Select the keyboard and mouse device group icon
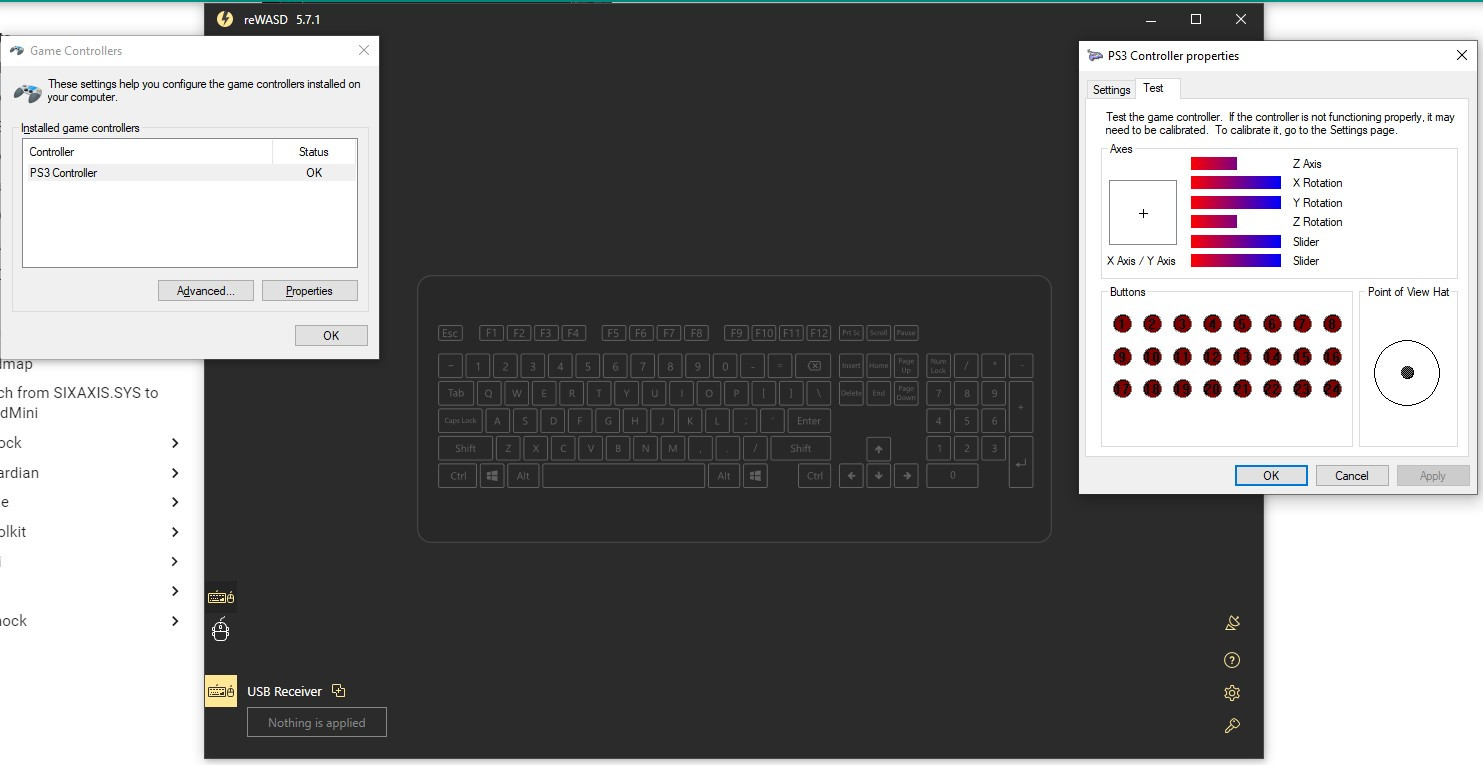This screenshot has width=1483, height=765. pos(221,598)
